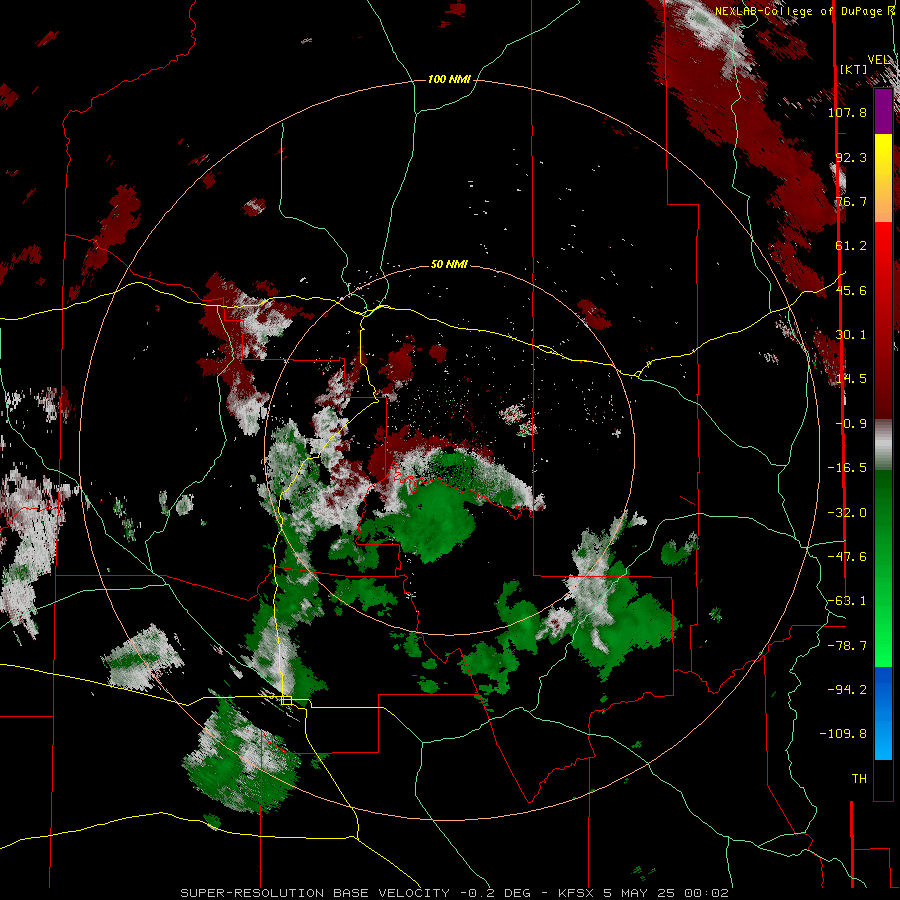Image resolution: width=900 pixels, height=900 pixels.
Task: Click the -32.0 velocity scale value
Action: (x=847, y=513)
